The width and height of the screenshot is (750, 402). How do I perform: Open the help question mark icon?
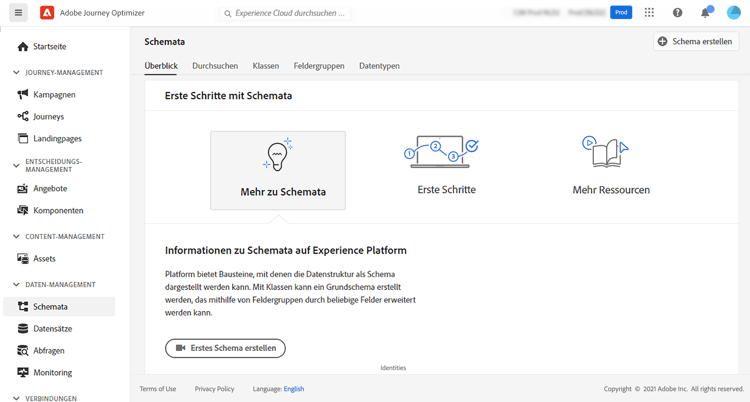pyautogui.click(x=677, y=13)
